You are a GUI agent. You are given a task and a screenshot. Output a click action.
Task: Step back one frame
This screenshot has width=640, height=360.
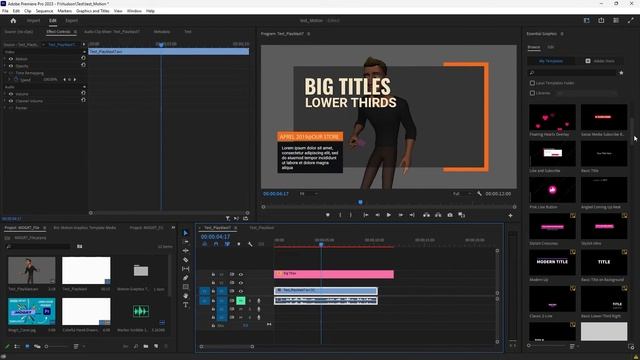(377, 215)
